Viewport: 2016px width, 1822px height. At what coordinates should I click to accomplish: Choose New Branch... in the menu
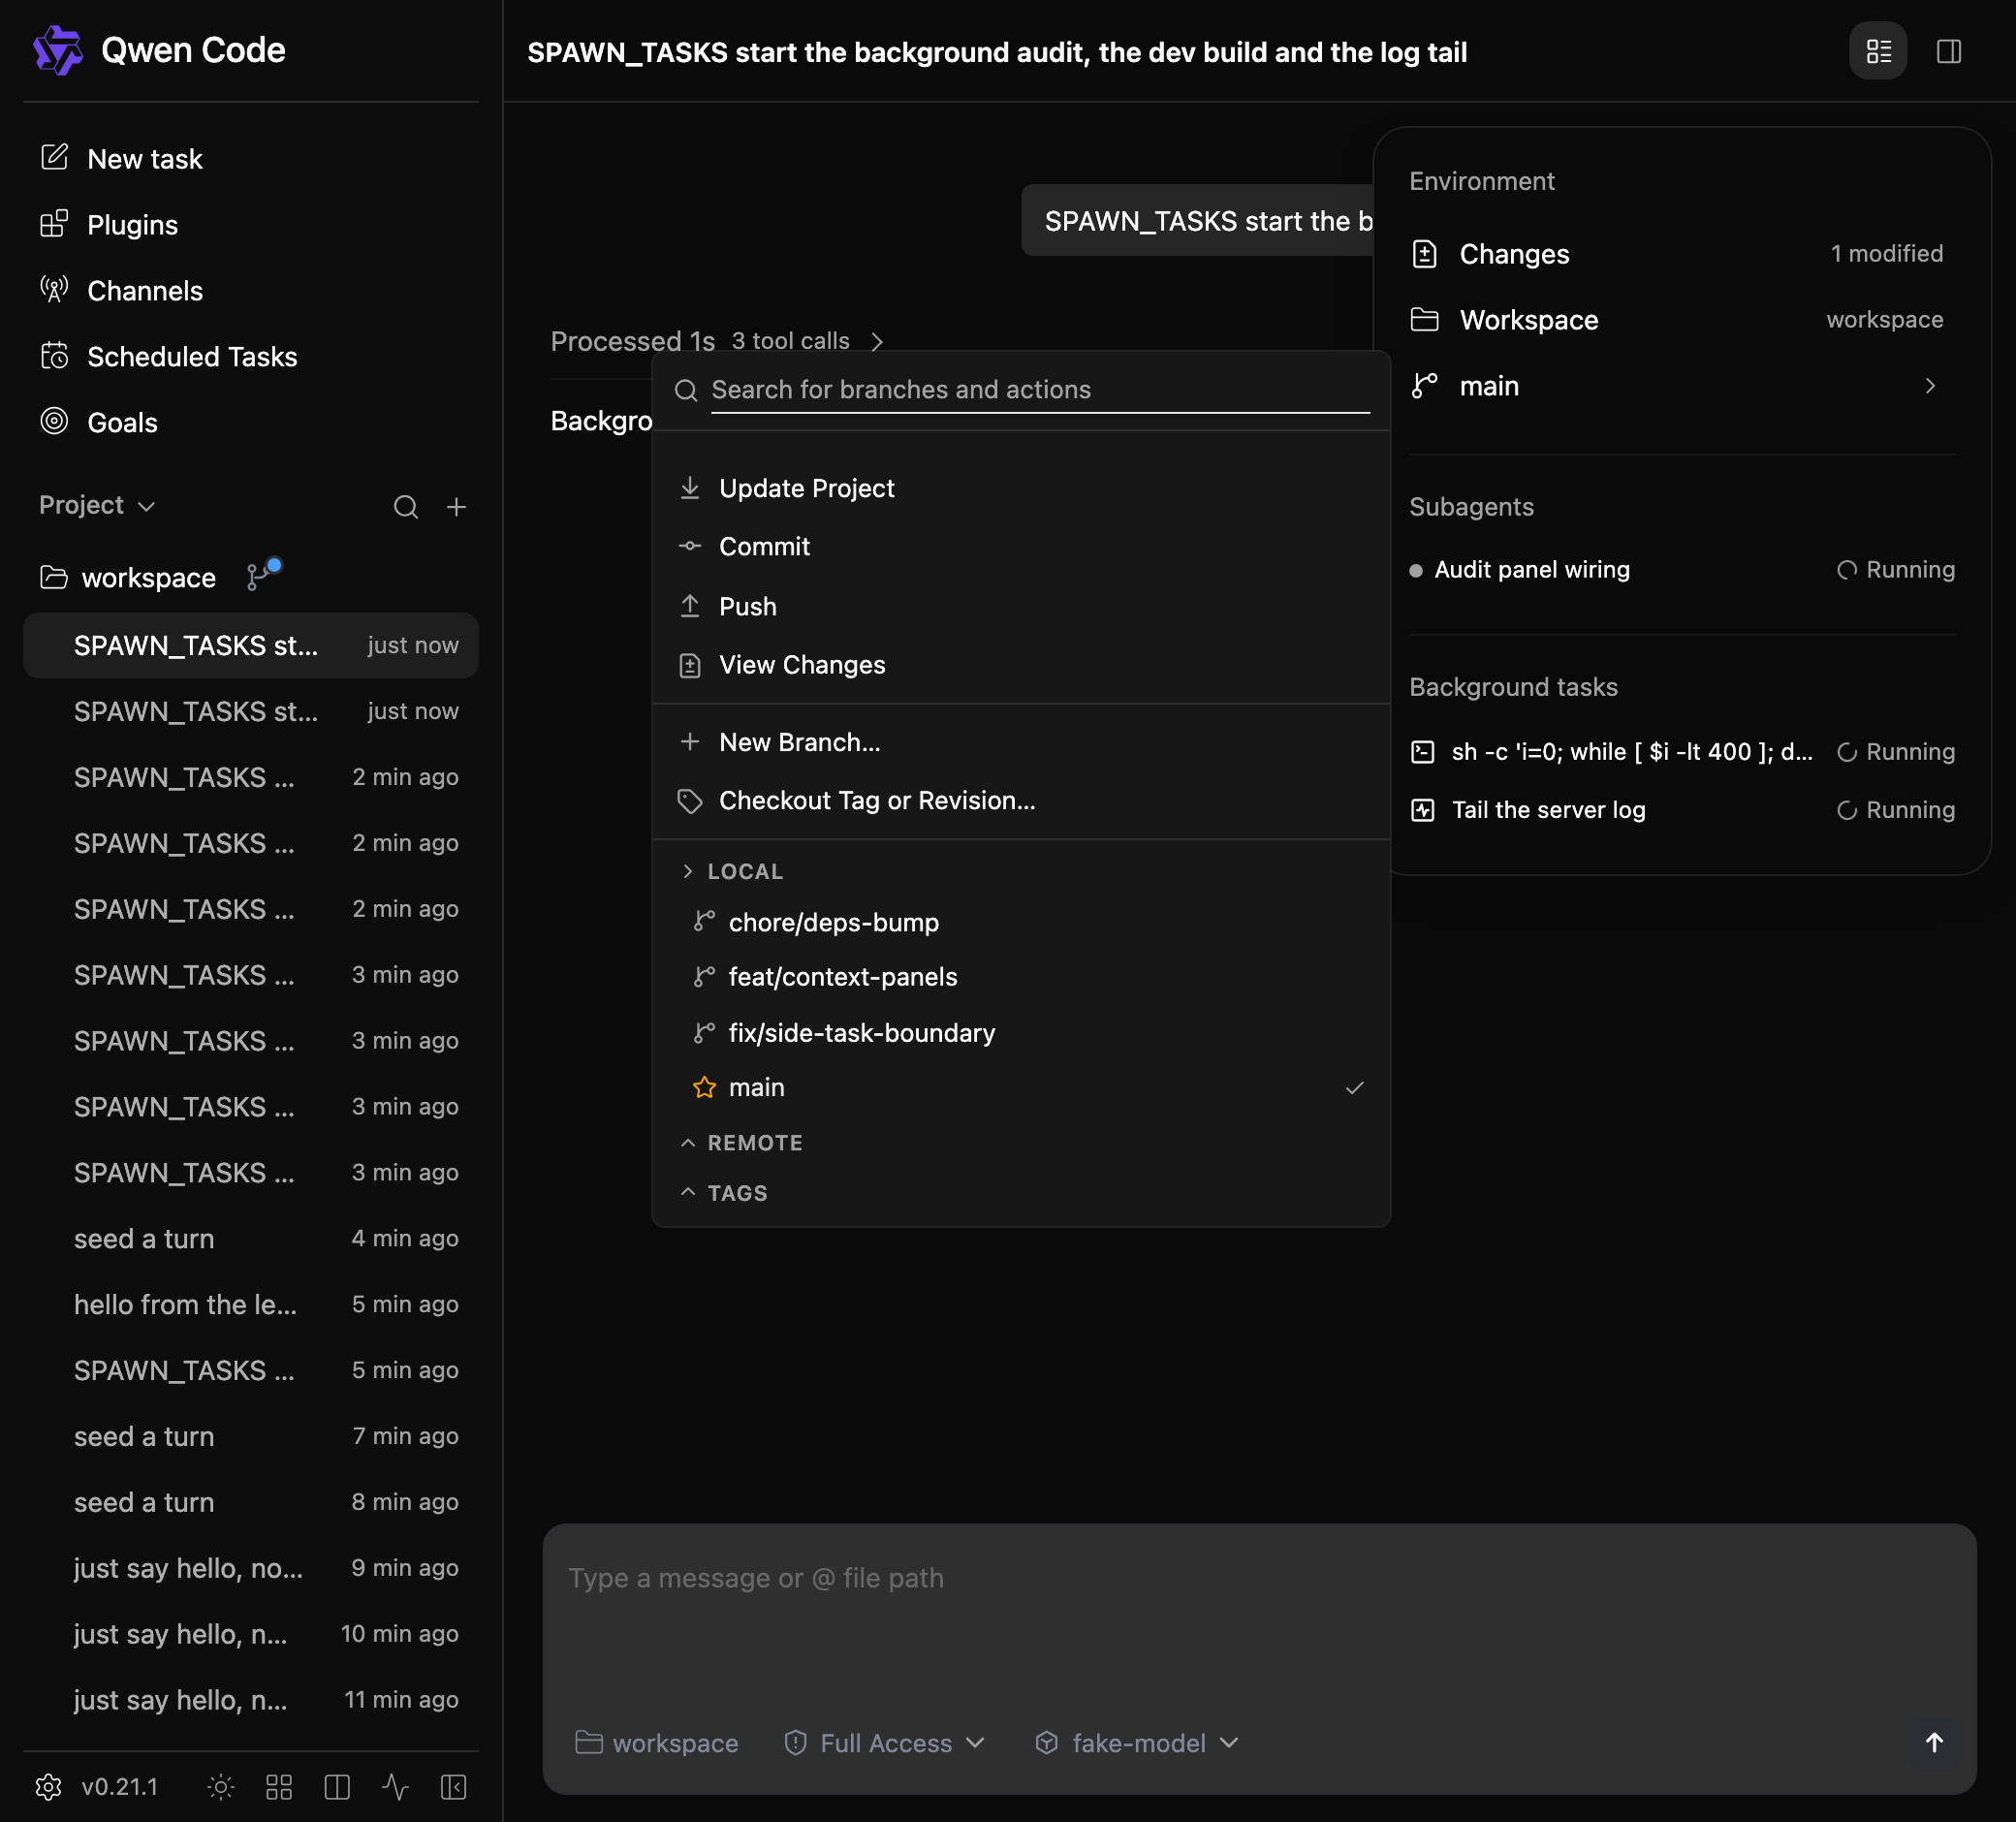click(x=1021, y=742)
